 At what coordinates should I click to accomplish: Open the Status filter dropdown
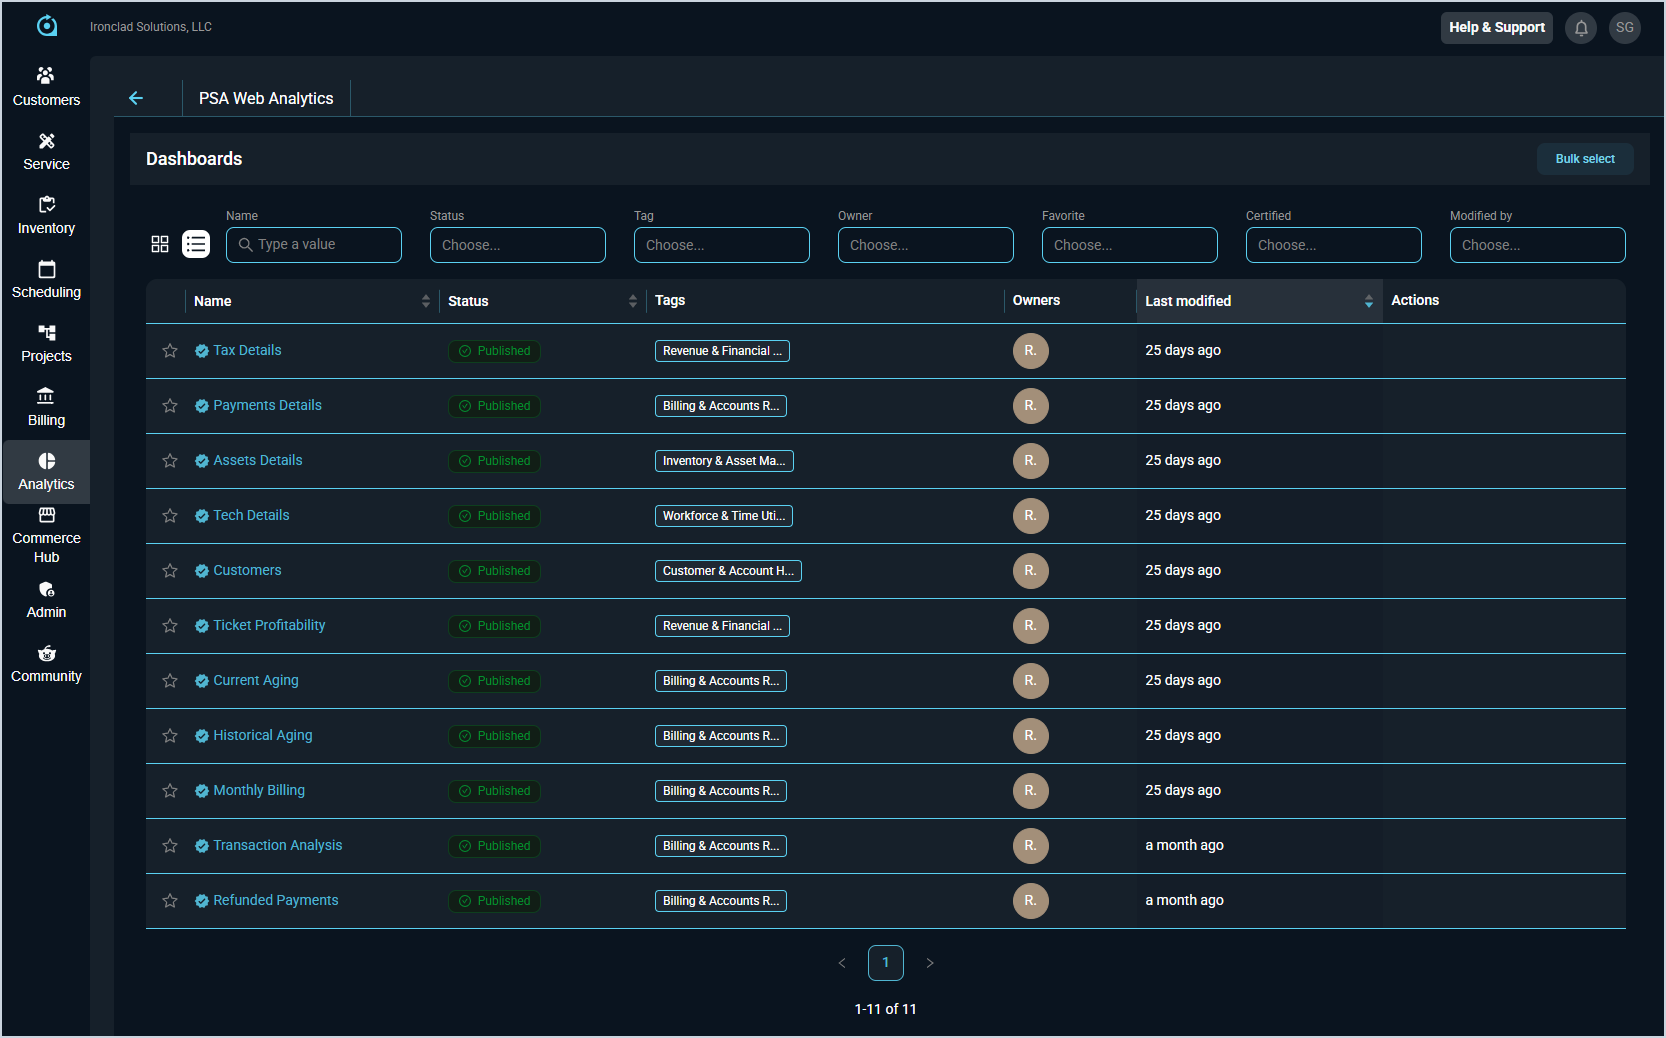[x=517, y=245]
